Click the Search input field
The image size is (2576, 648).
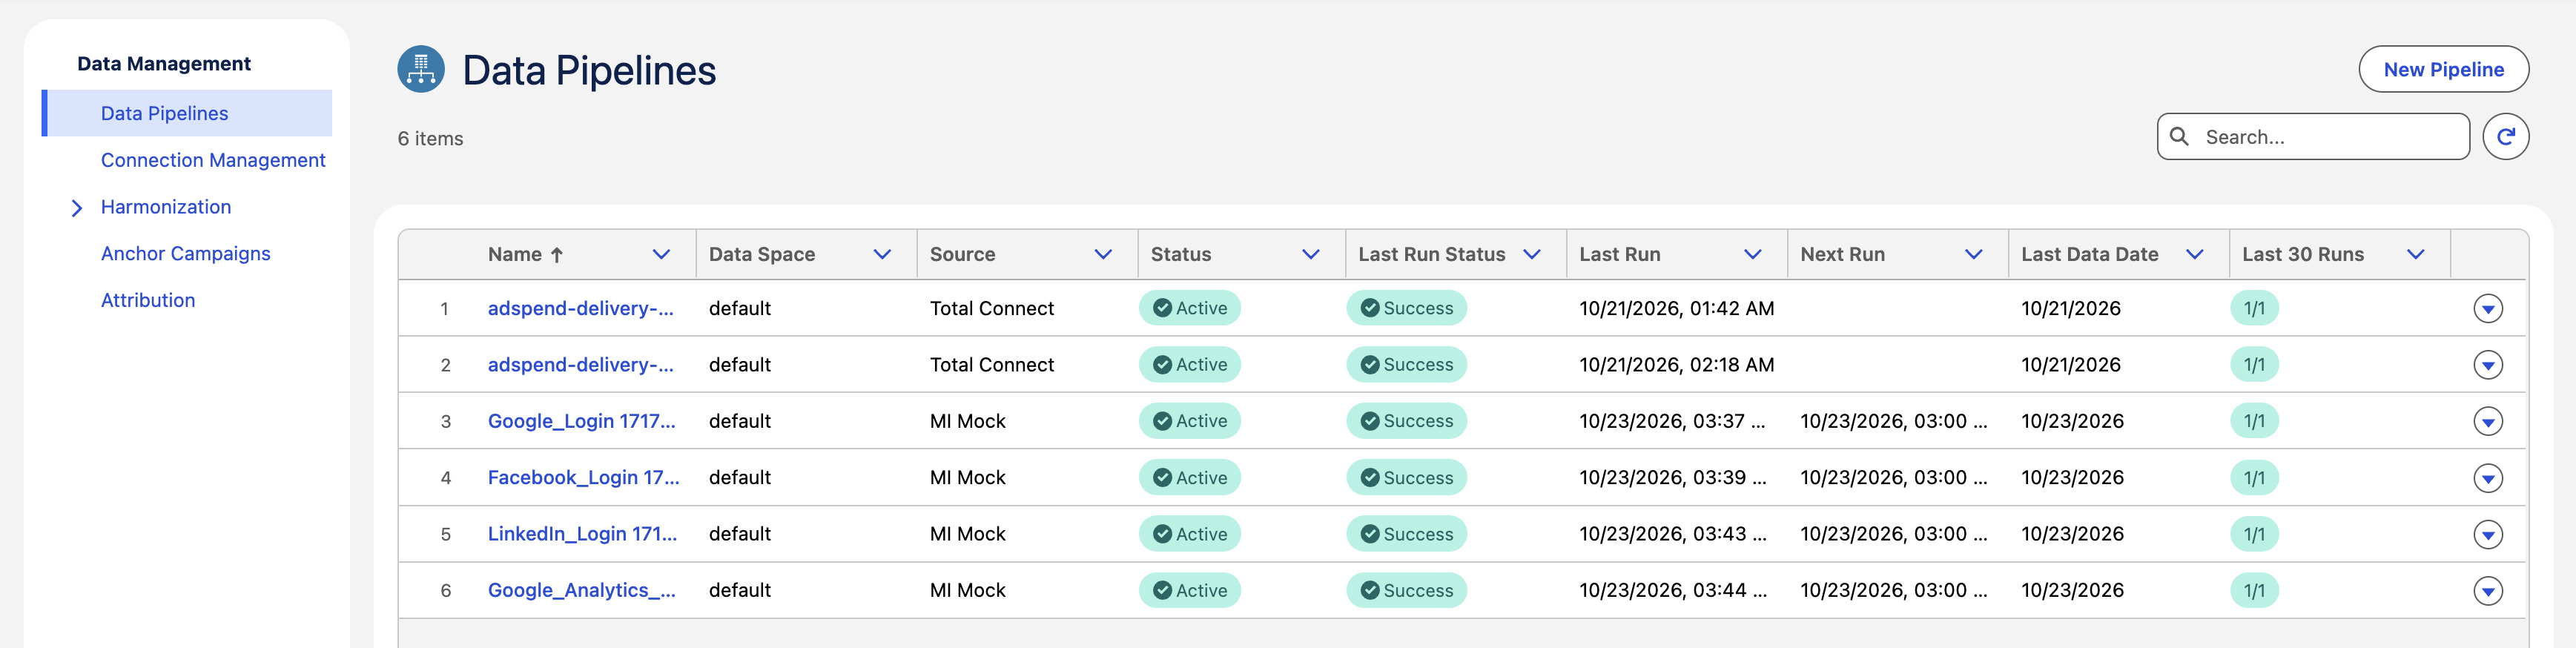(2313, 137)
